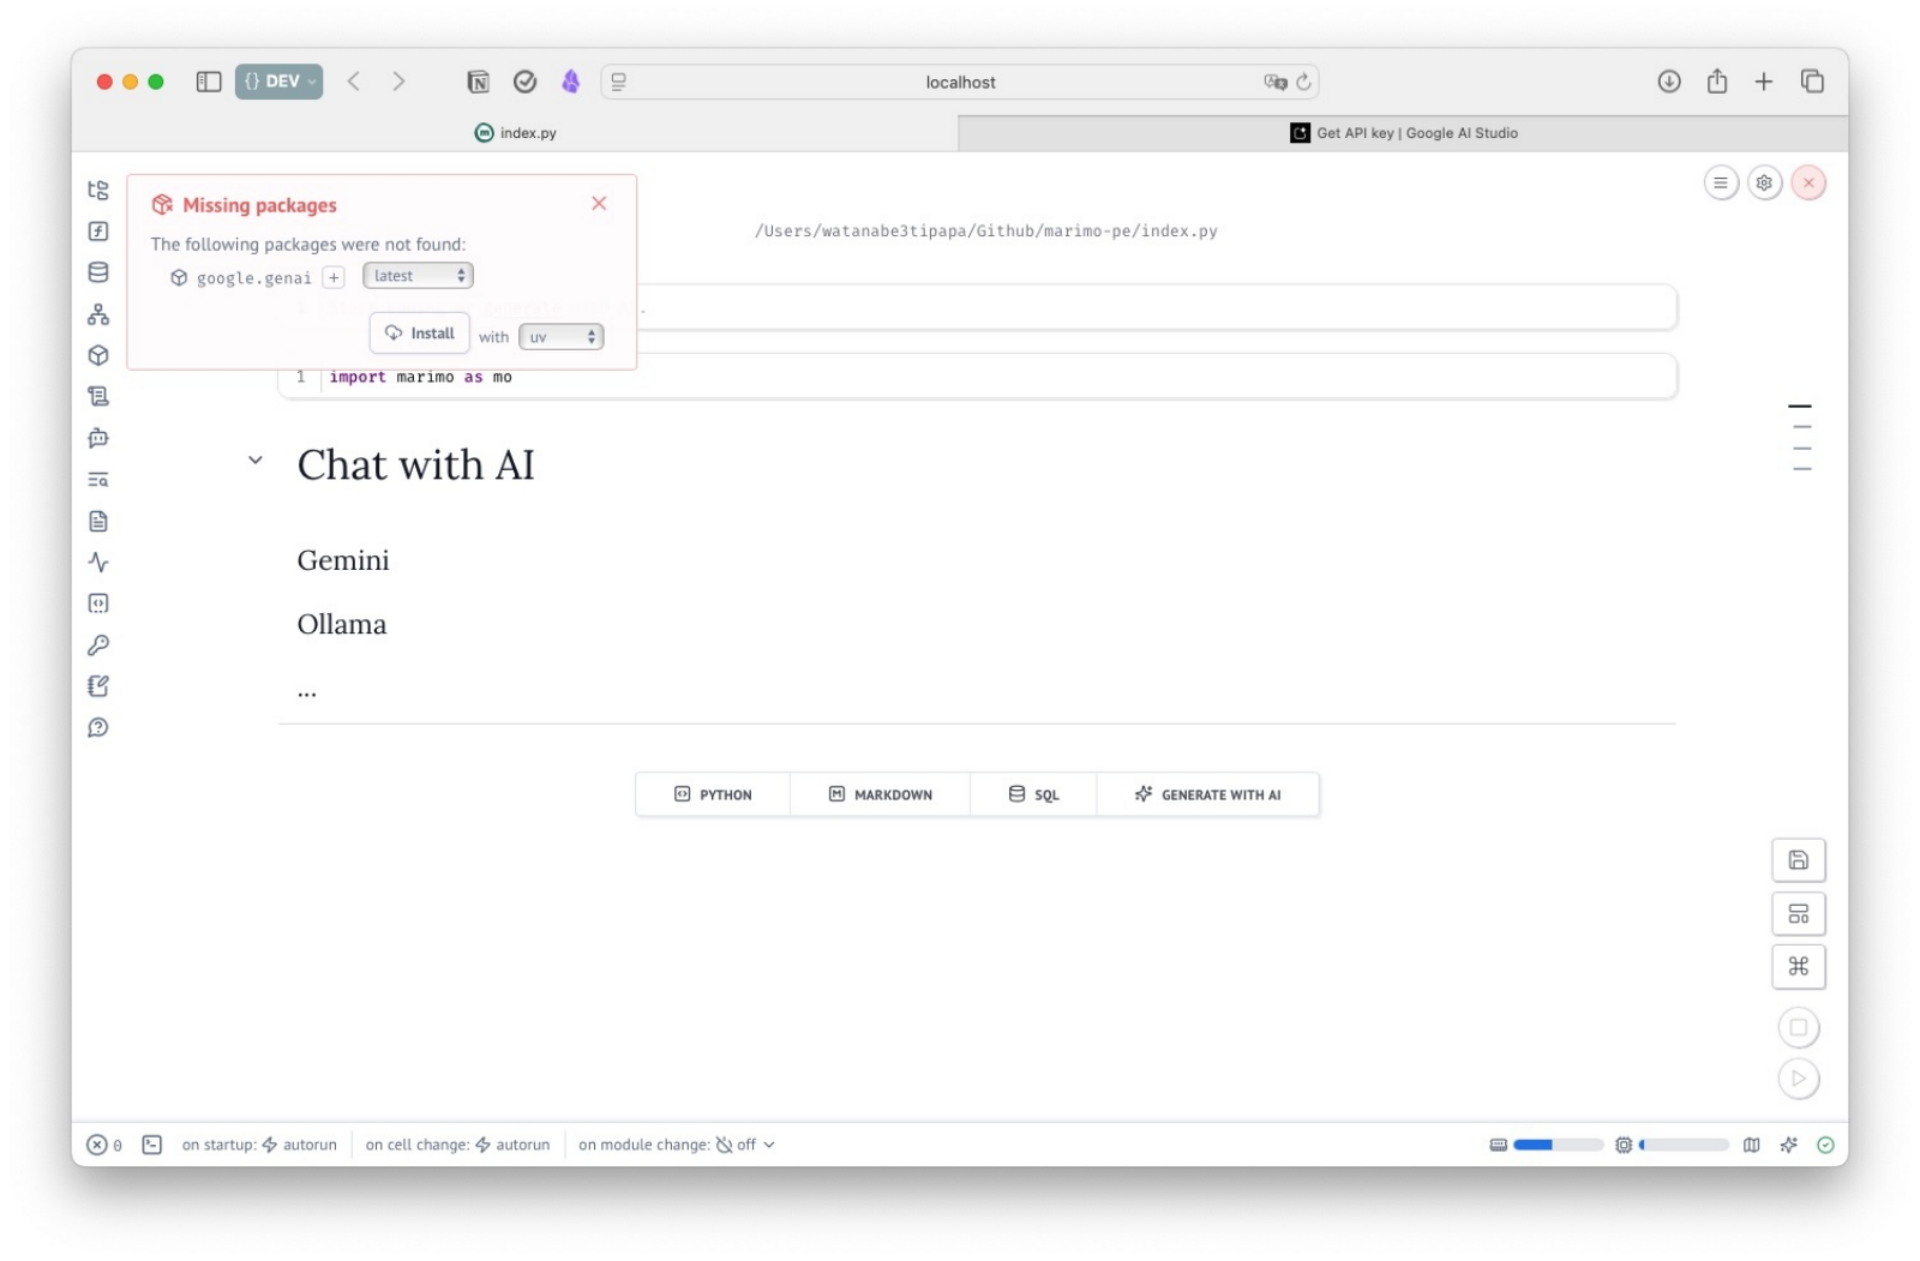Open the AI chat bot panel
The height and width of the screenshot is (1261, 1920).
pos(98,438)
